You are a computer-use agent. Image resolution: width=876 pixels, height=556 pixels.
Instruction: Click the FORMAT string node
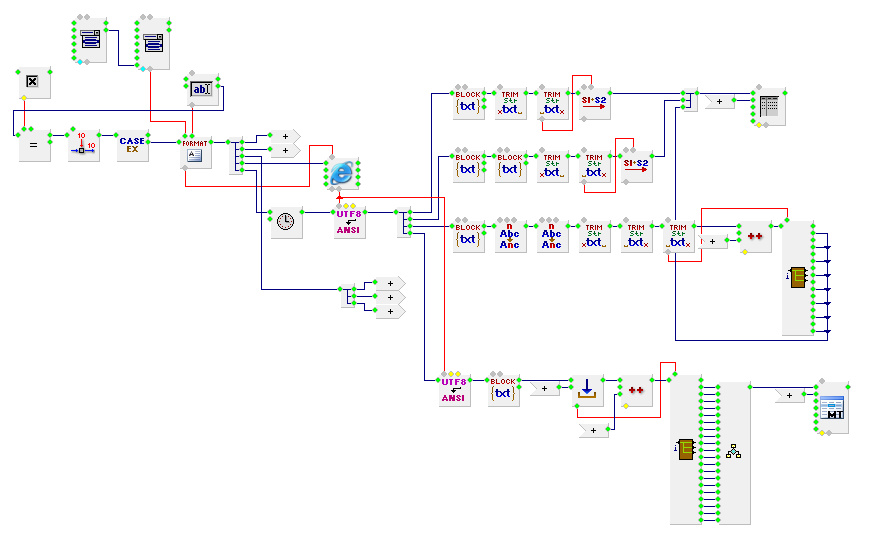pos(195,150)
